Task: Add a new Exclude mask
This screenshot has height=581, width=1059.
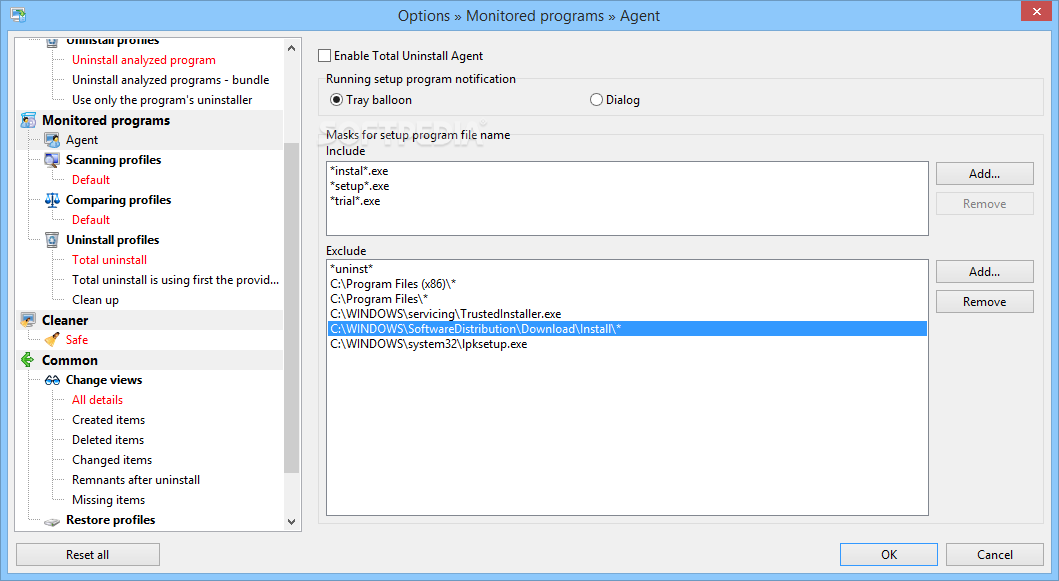Action: (984, 272)
